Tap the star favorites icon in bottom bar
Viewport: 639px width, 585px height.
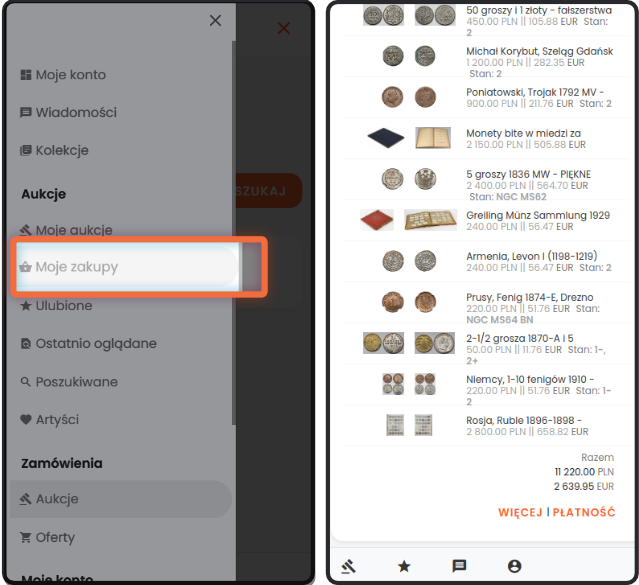click(404, 566)
